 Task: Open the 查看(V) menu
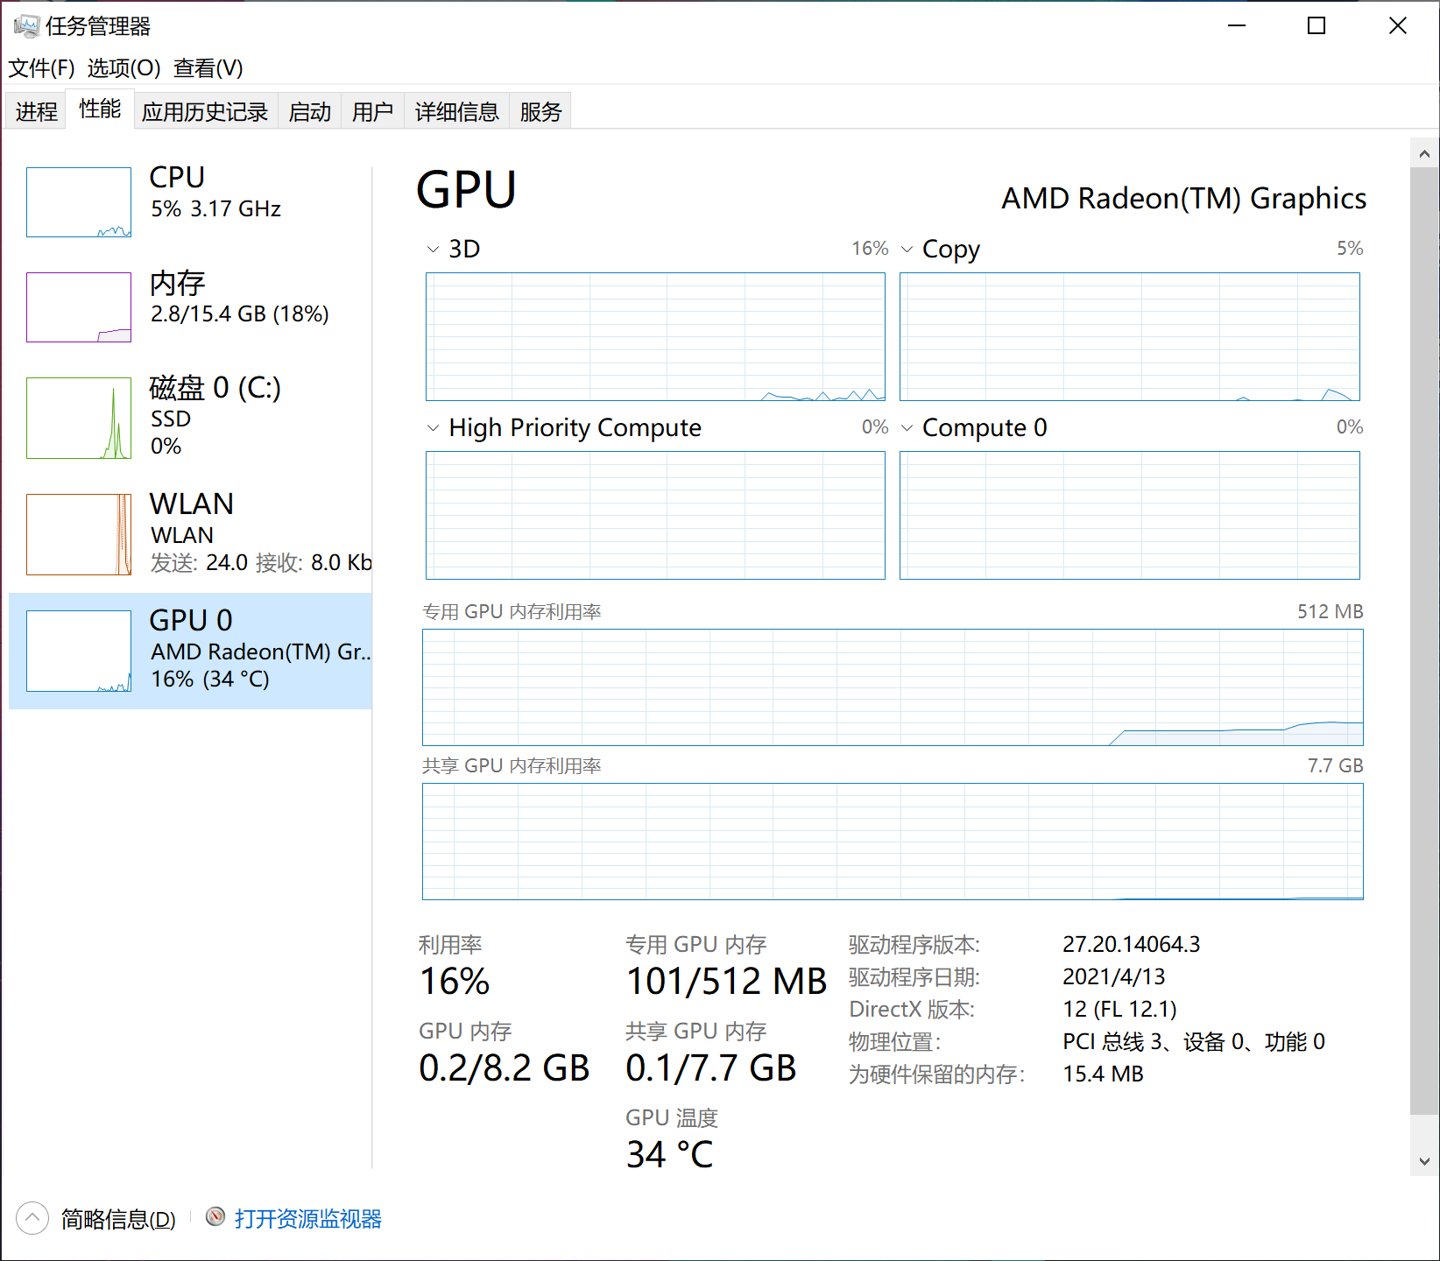208,68
